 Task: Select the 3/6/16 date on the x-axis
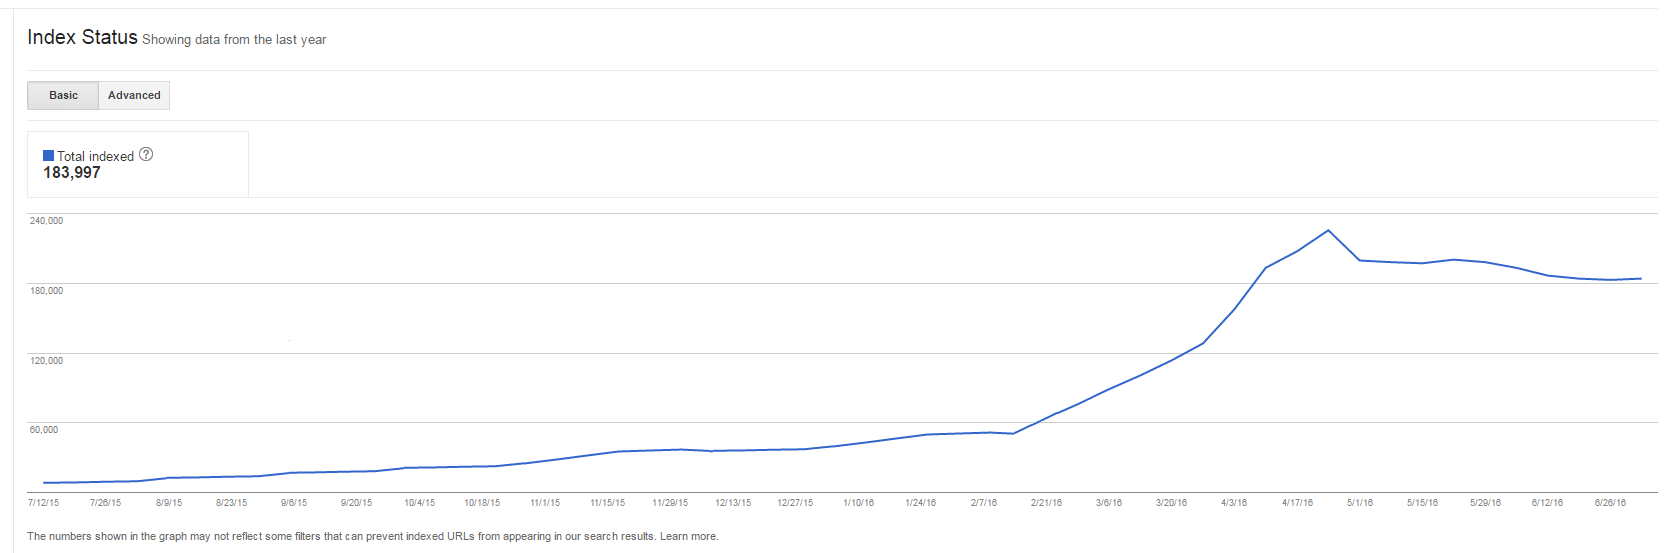(1108, 503)
